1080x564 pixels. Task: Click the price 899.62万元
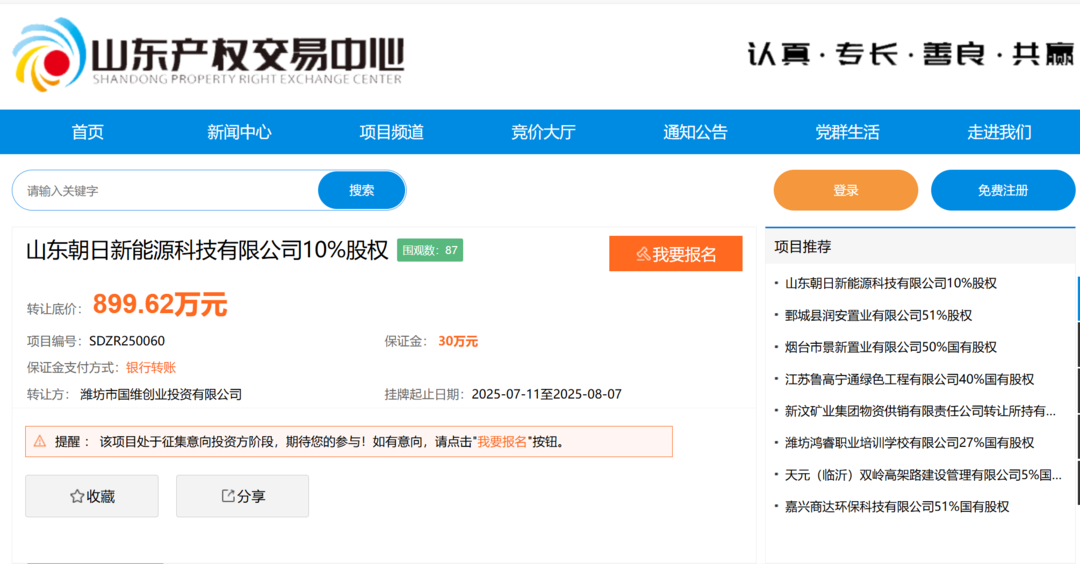[160, 304]
